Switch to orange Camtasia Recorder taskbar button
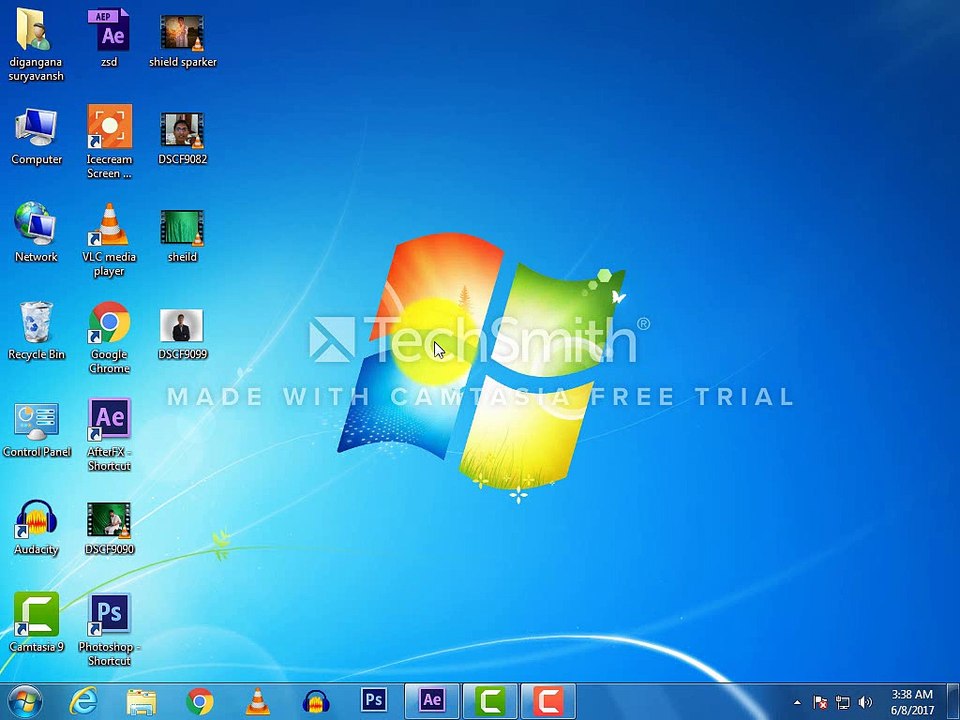The image size is (960, 720). point(548,702)
